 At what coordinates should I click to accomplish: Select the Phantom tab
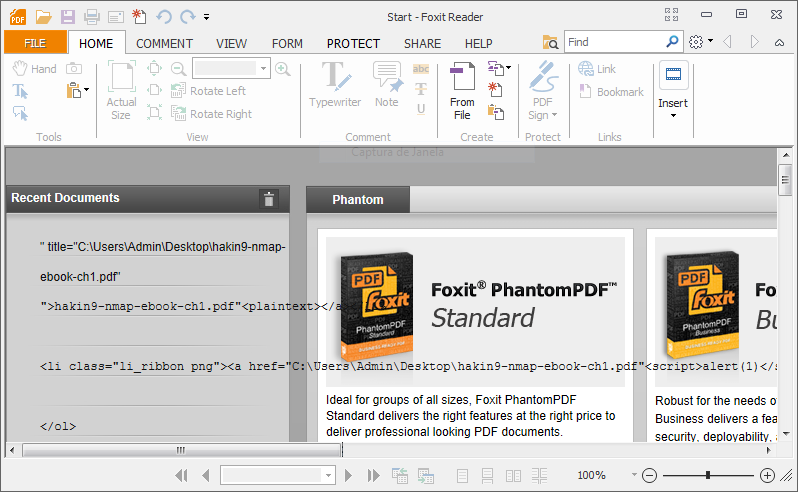[x=358, y=199]
